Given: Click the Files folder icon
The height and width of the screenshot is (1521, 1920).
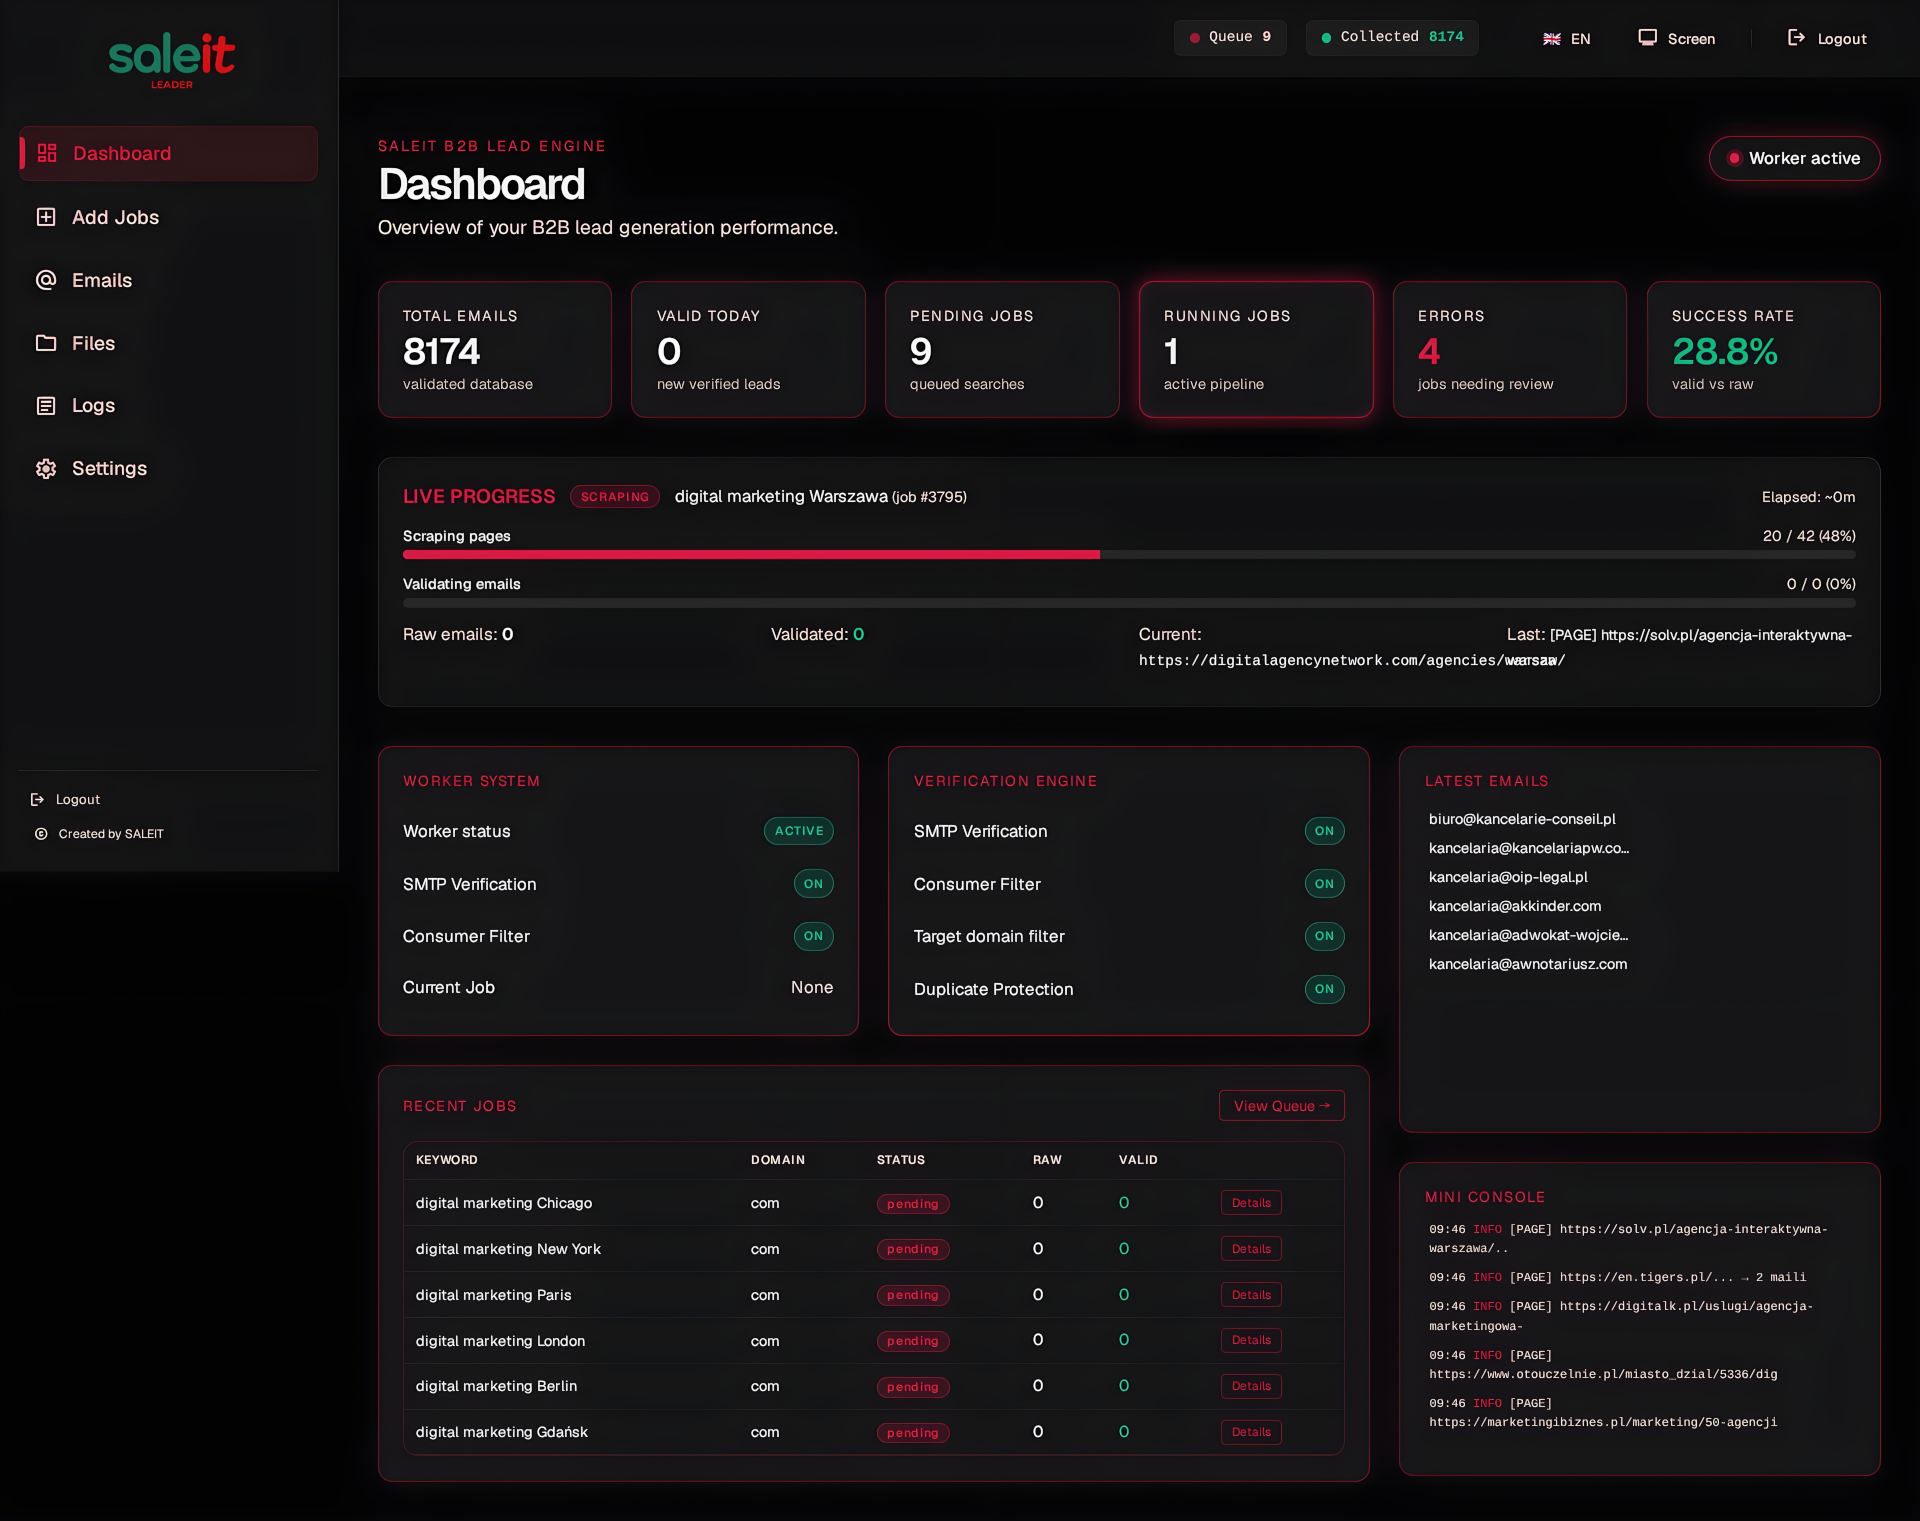Looking at the screenshot, I should 46,343.
